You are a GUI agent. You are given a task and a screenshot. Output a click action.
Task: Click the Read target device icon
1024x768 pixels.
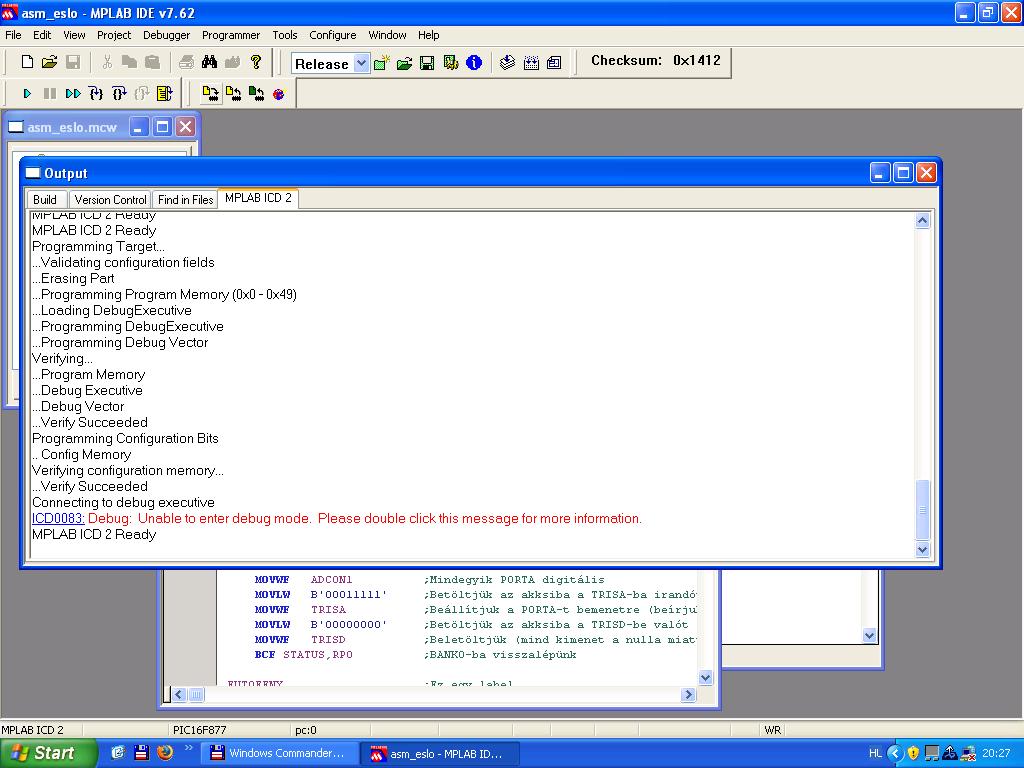pos(233,94)
